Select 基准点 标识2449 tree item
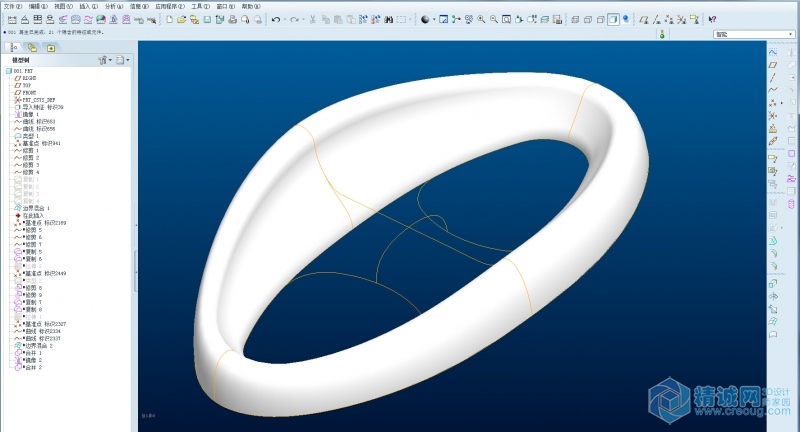 (x=40, y=273)
